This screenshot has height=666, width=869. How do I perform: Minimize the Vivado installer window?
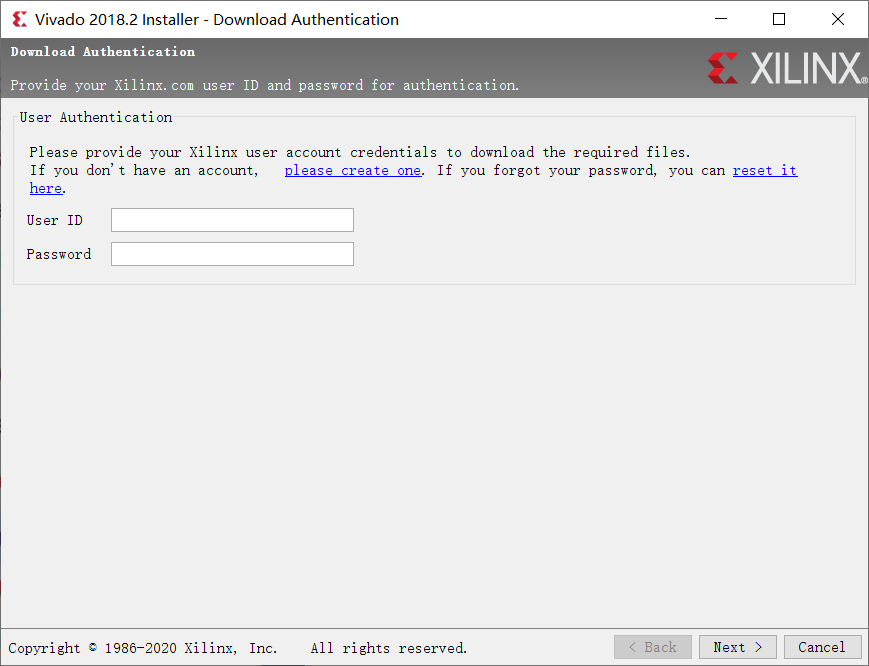(x=721, y=19)
